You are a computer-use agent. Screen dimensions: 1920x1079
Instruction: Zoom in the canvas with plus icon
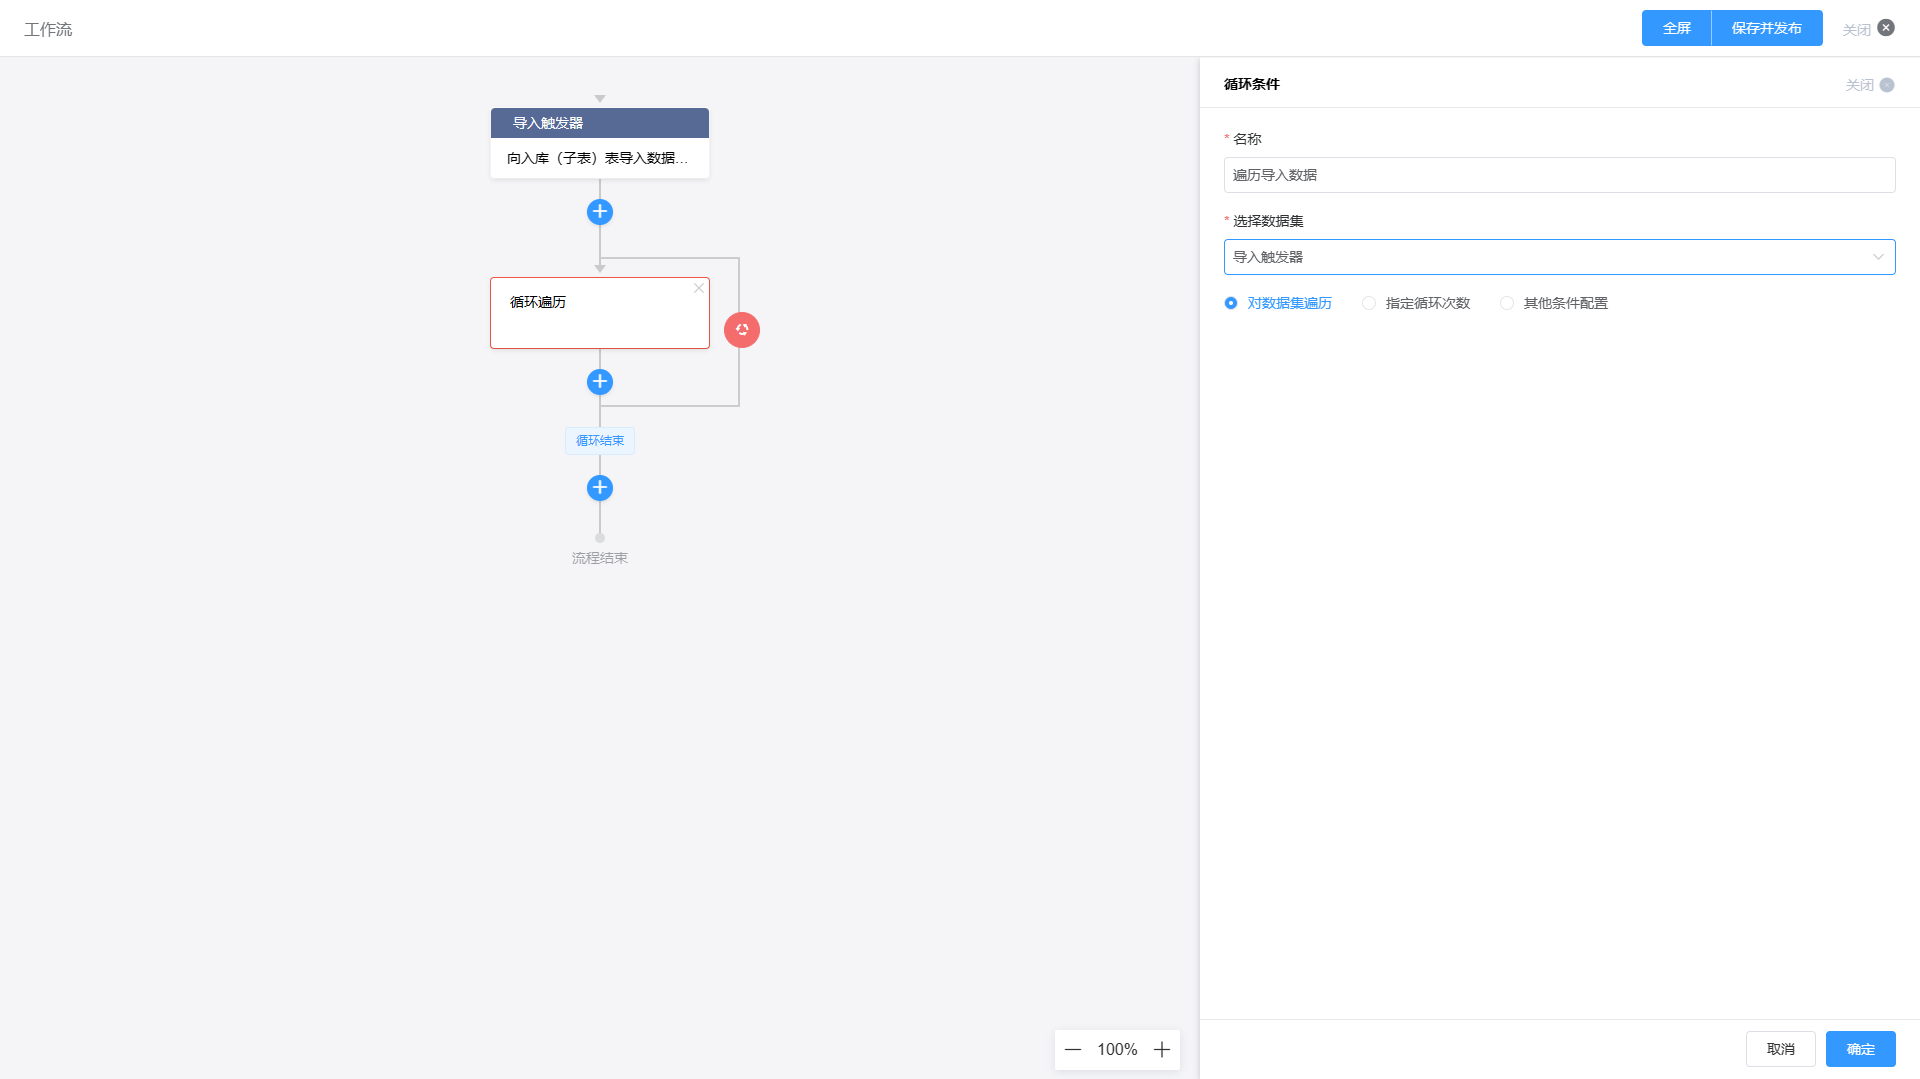1162,1049
